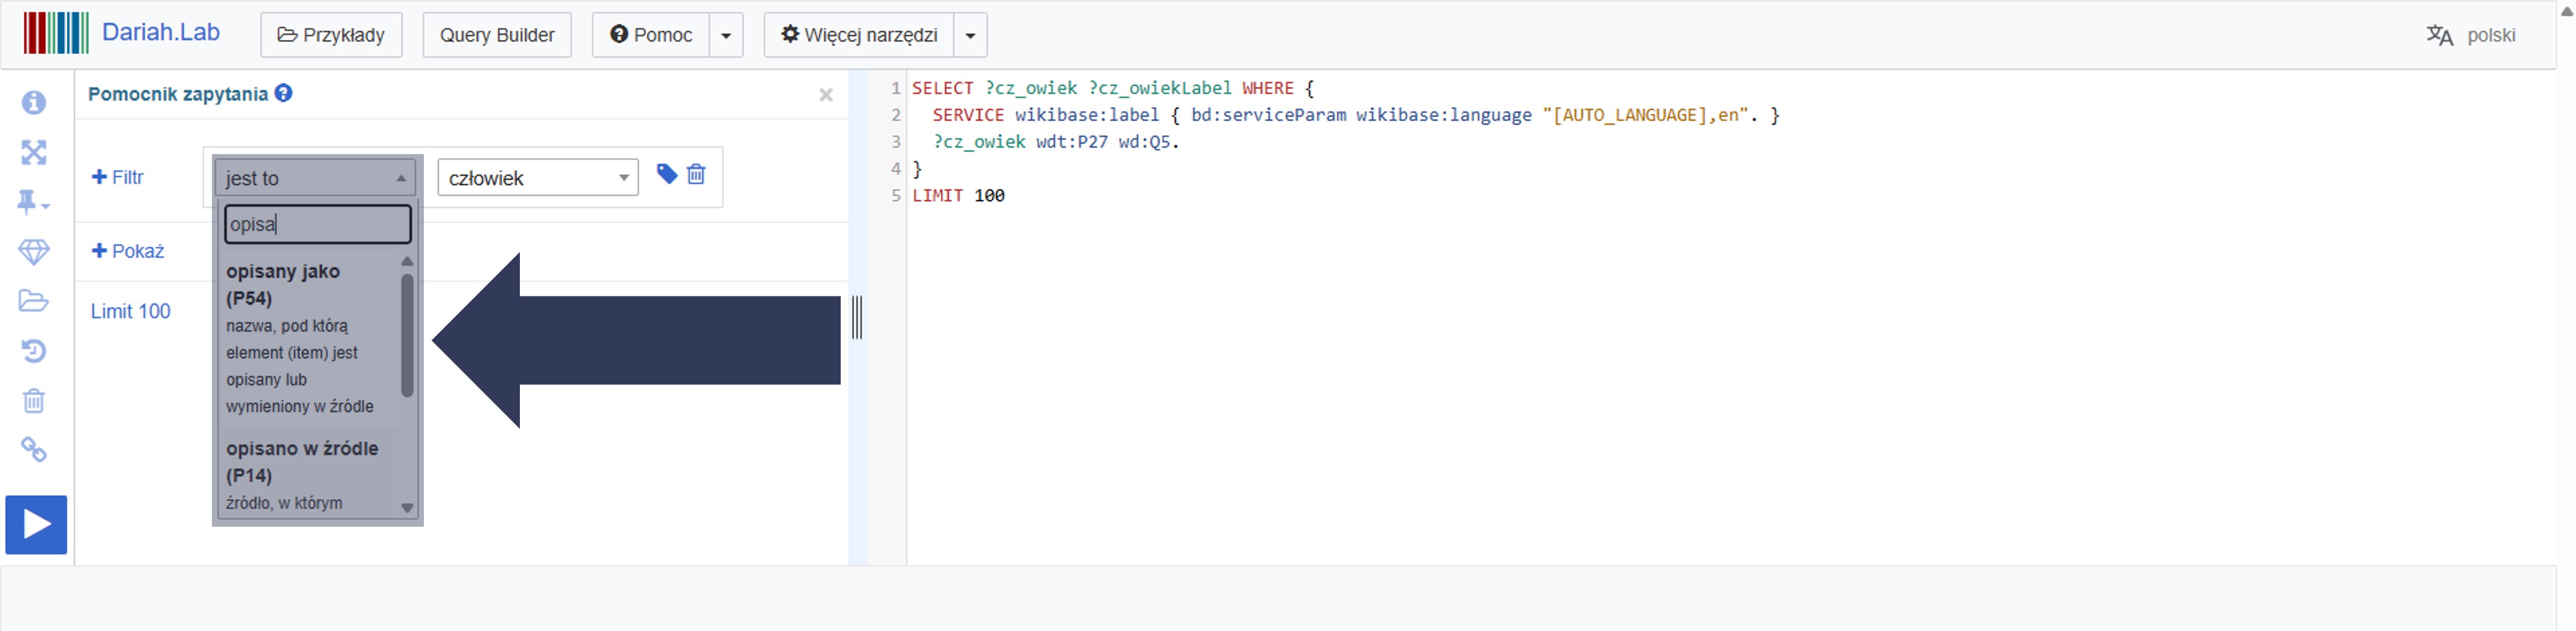Expand the Pomoc dropdown arrow
Screen dimensions: 2576x631
[726, 36]
